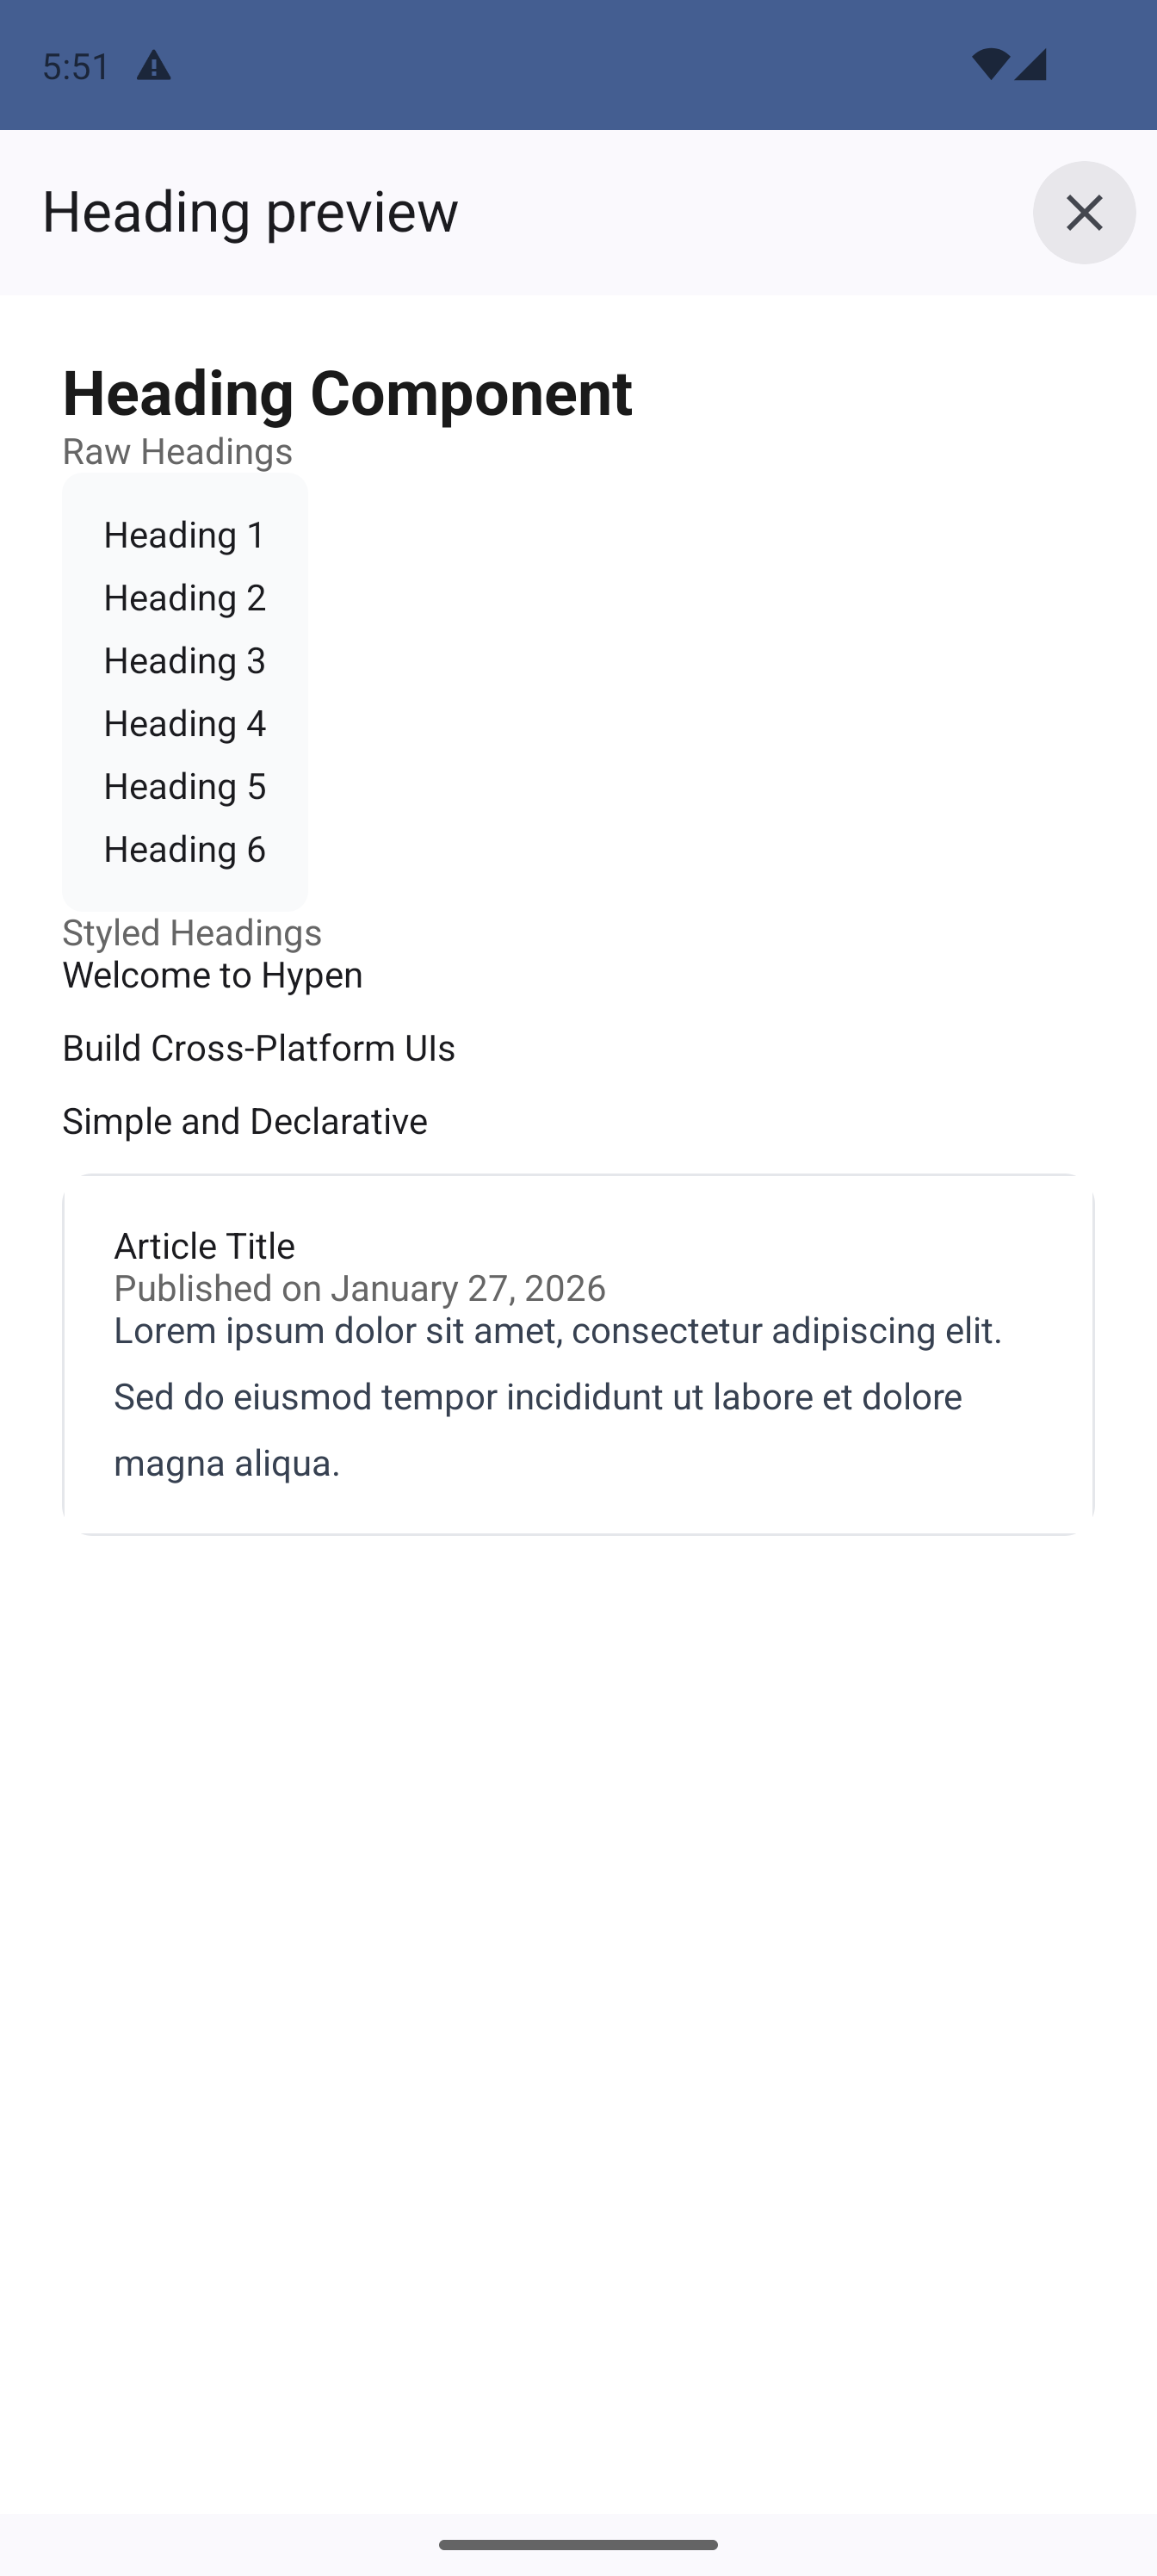Viewport: 1157px width, 2576px height.
Task: Tap the home gesture bar
Action: click(578, 2544)
